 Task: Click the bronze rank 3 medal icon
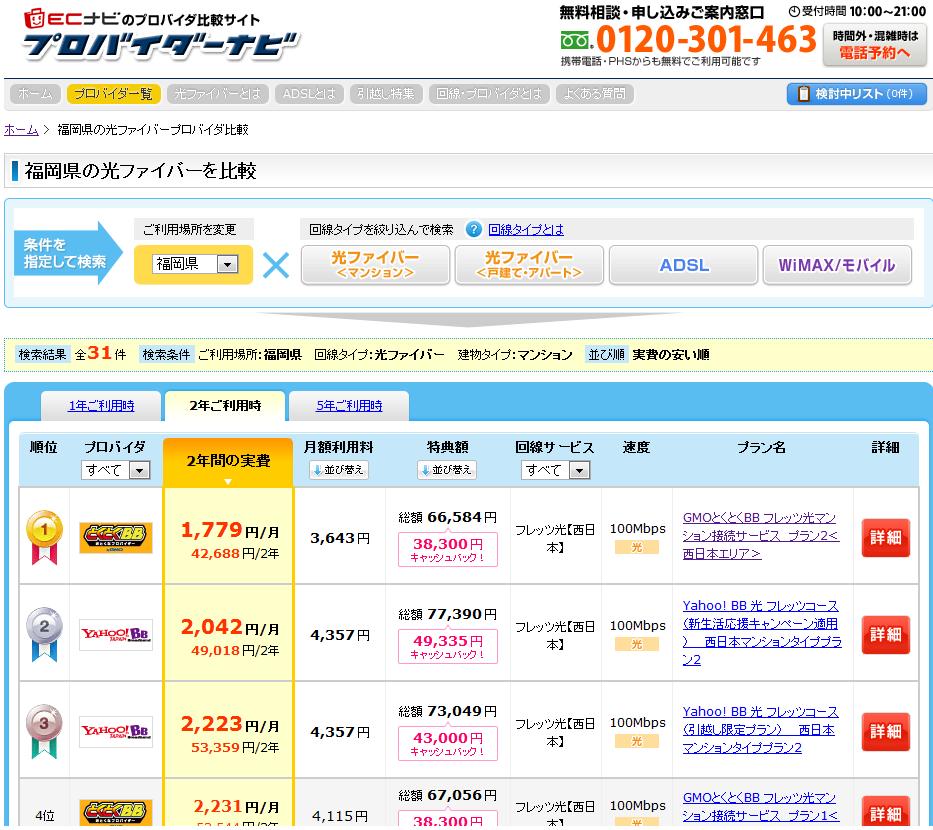pos(44,731)
